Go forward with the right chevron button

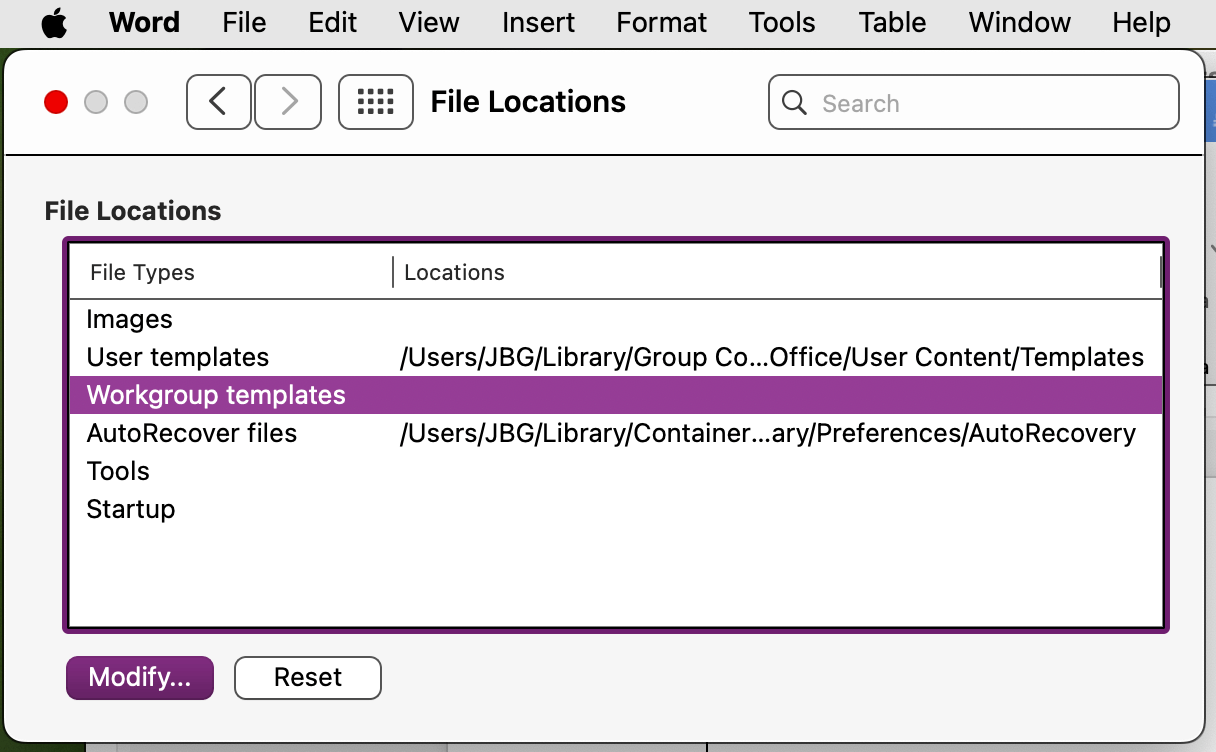[288, 102]
